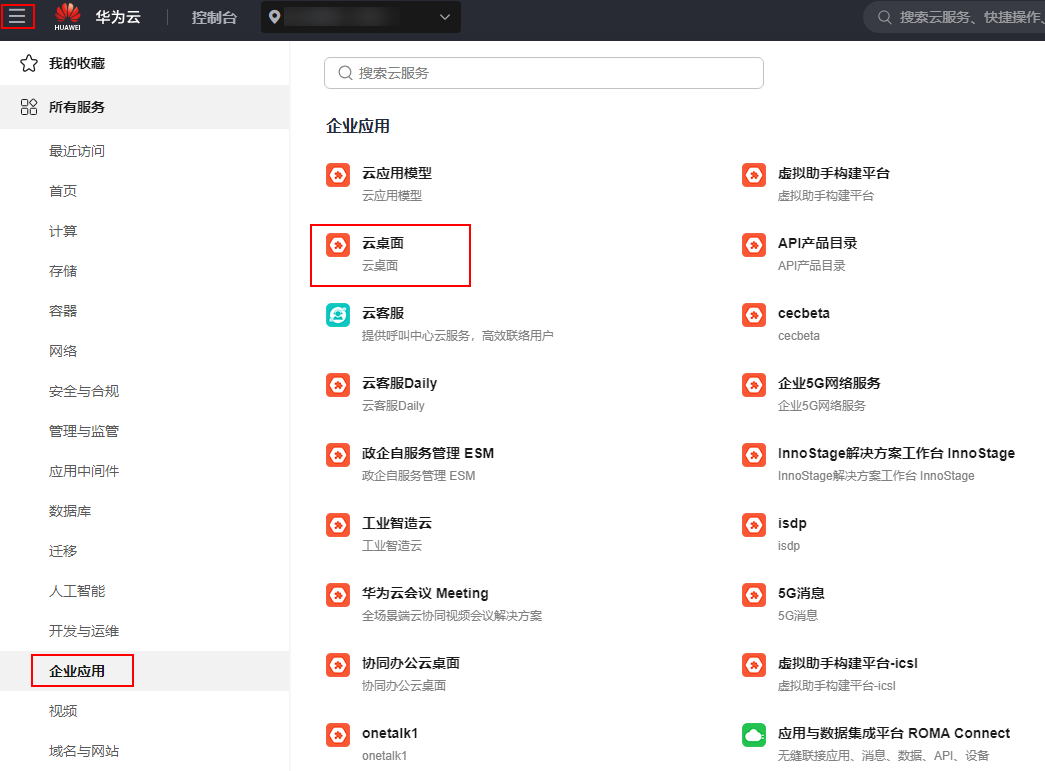Click the 虚拟助手构建平台-icsl icon
Image resolution: width=1045 pixels, height=771 pixels.
point(754,665)
